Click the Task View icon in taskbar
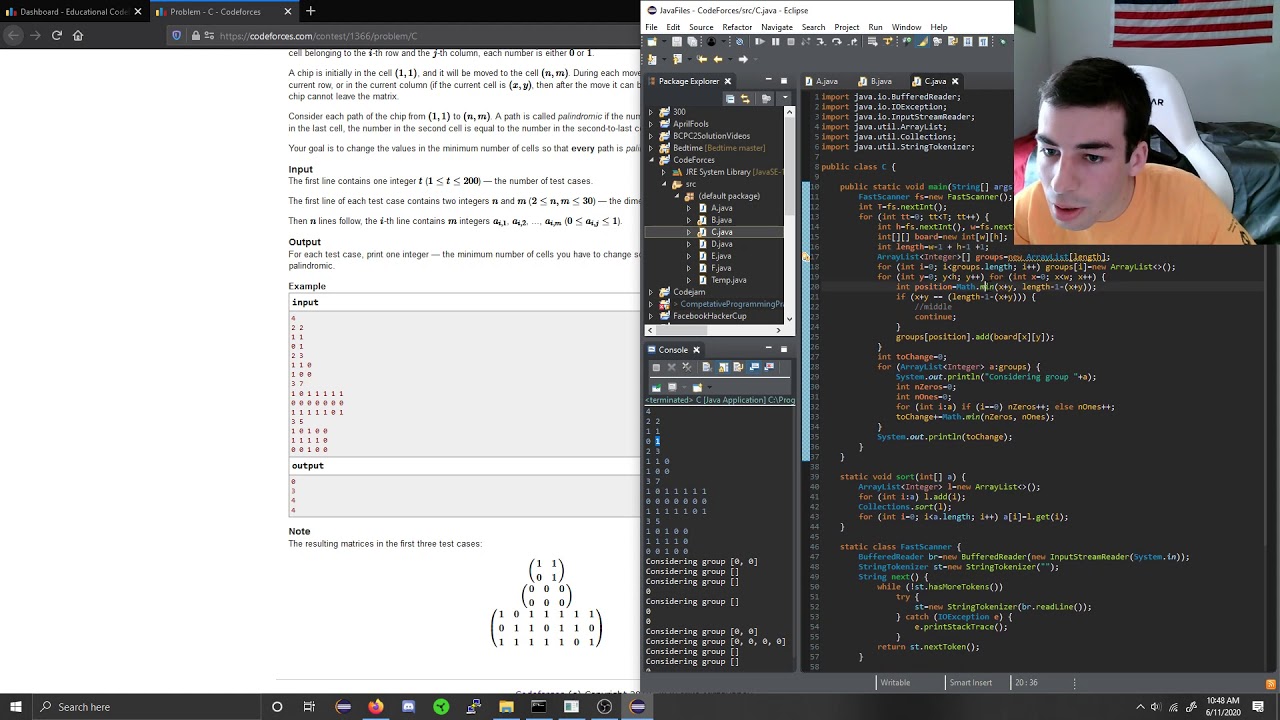Image resolution: width=1280 pixels, height=720 pixels. pos(309,707)
